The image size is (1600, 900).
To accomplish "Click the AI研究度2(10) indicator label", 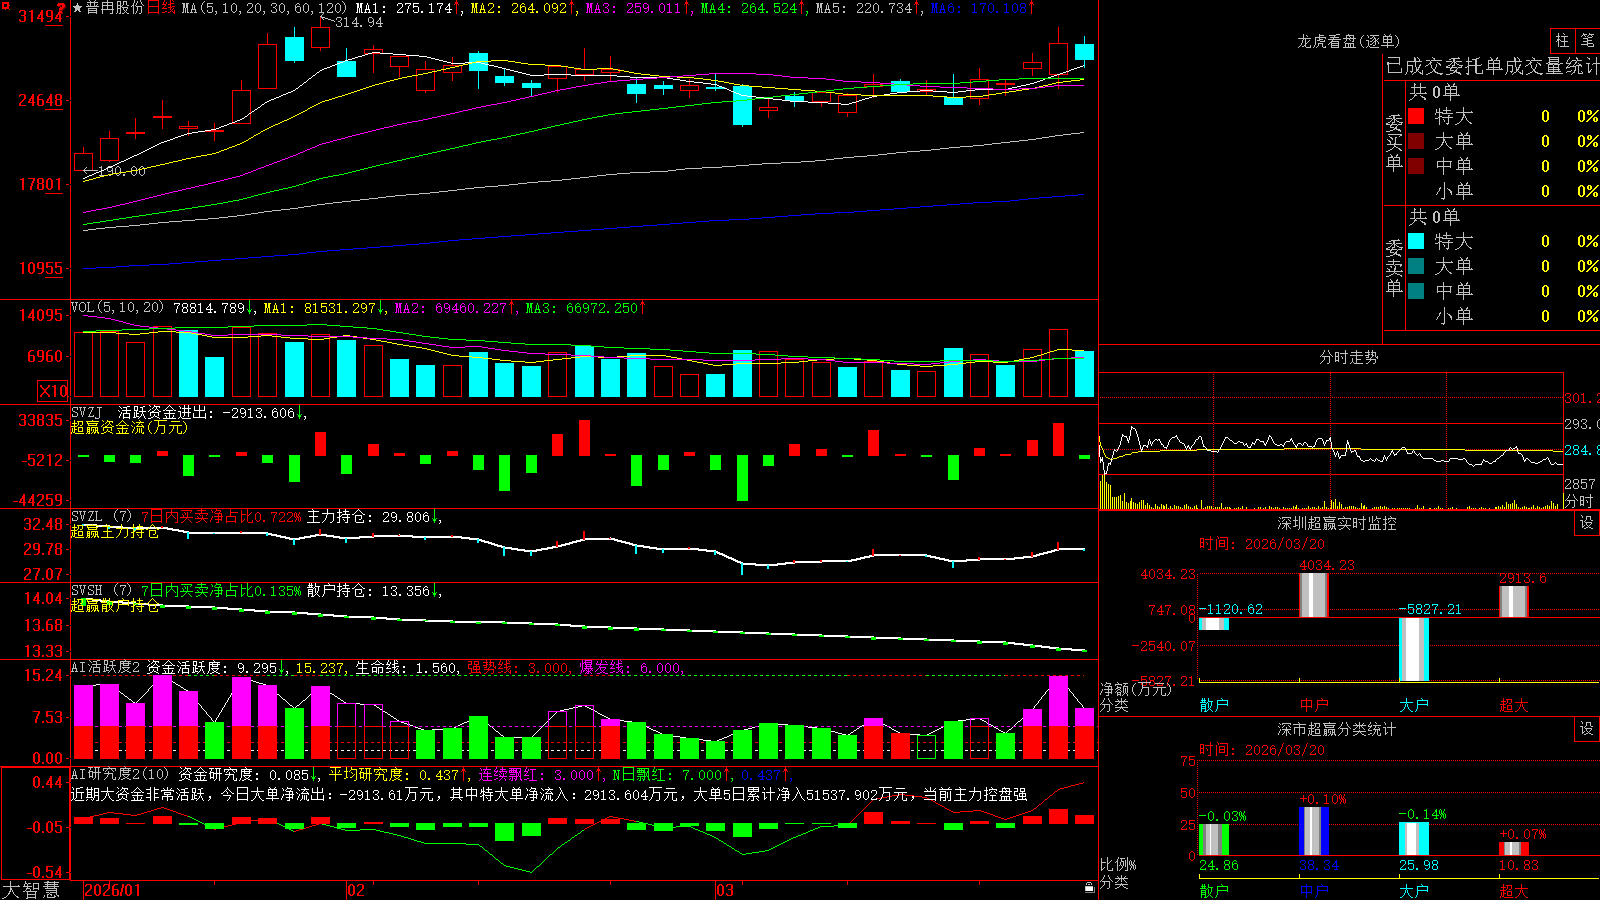I will (x=120, y=774).
